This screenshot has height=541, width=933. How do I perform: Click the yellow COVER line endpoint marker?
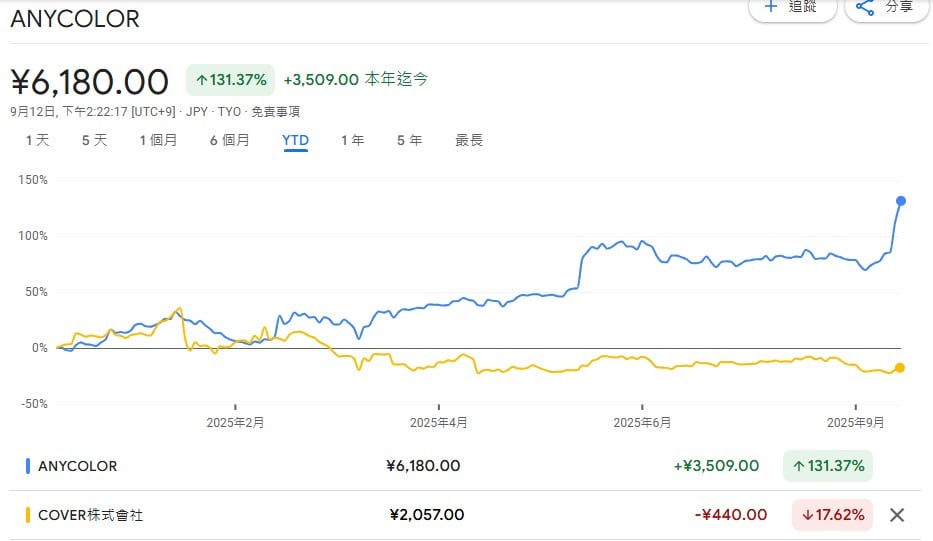click(x=900, y=368)
